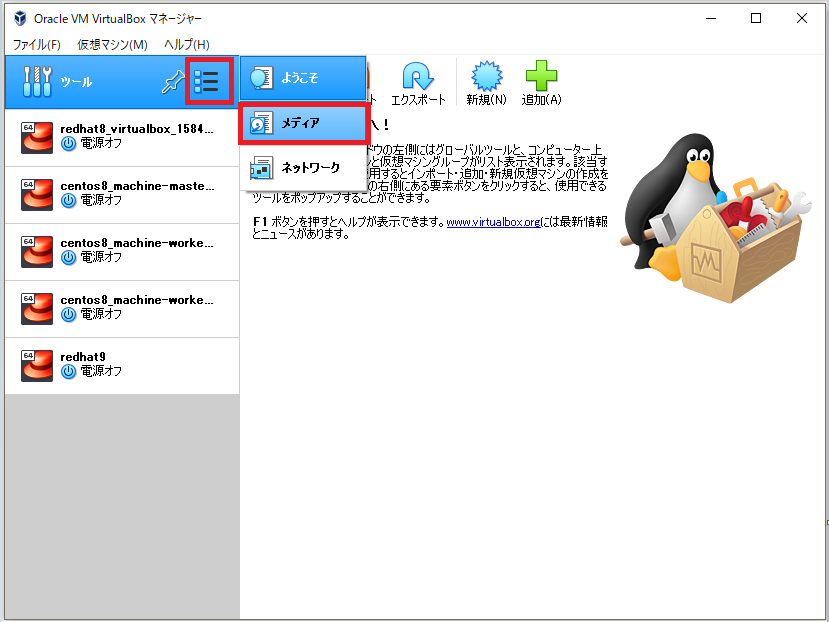
Task: Select the centos8_machine-maste... VM
Action: (122, 195)
